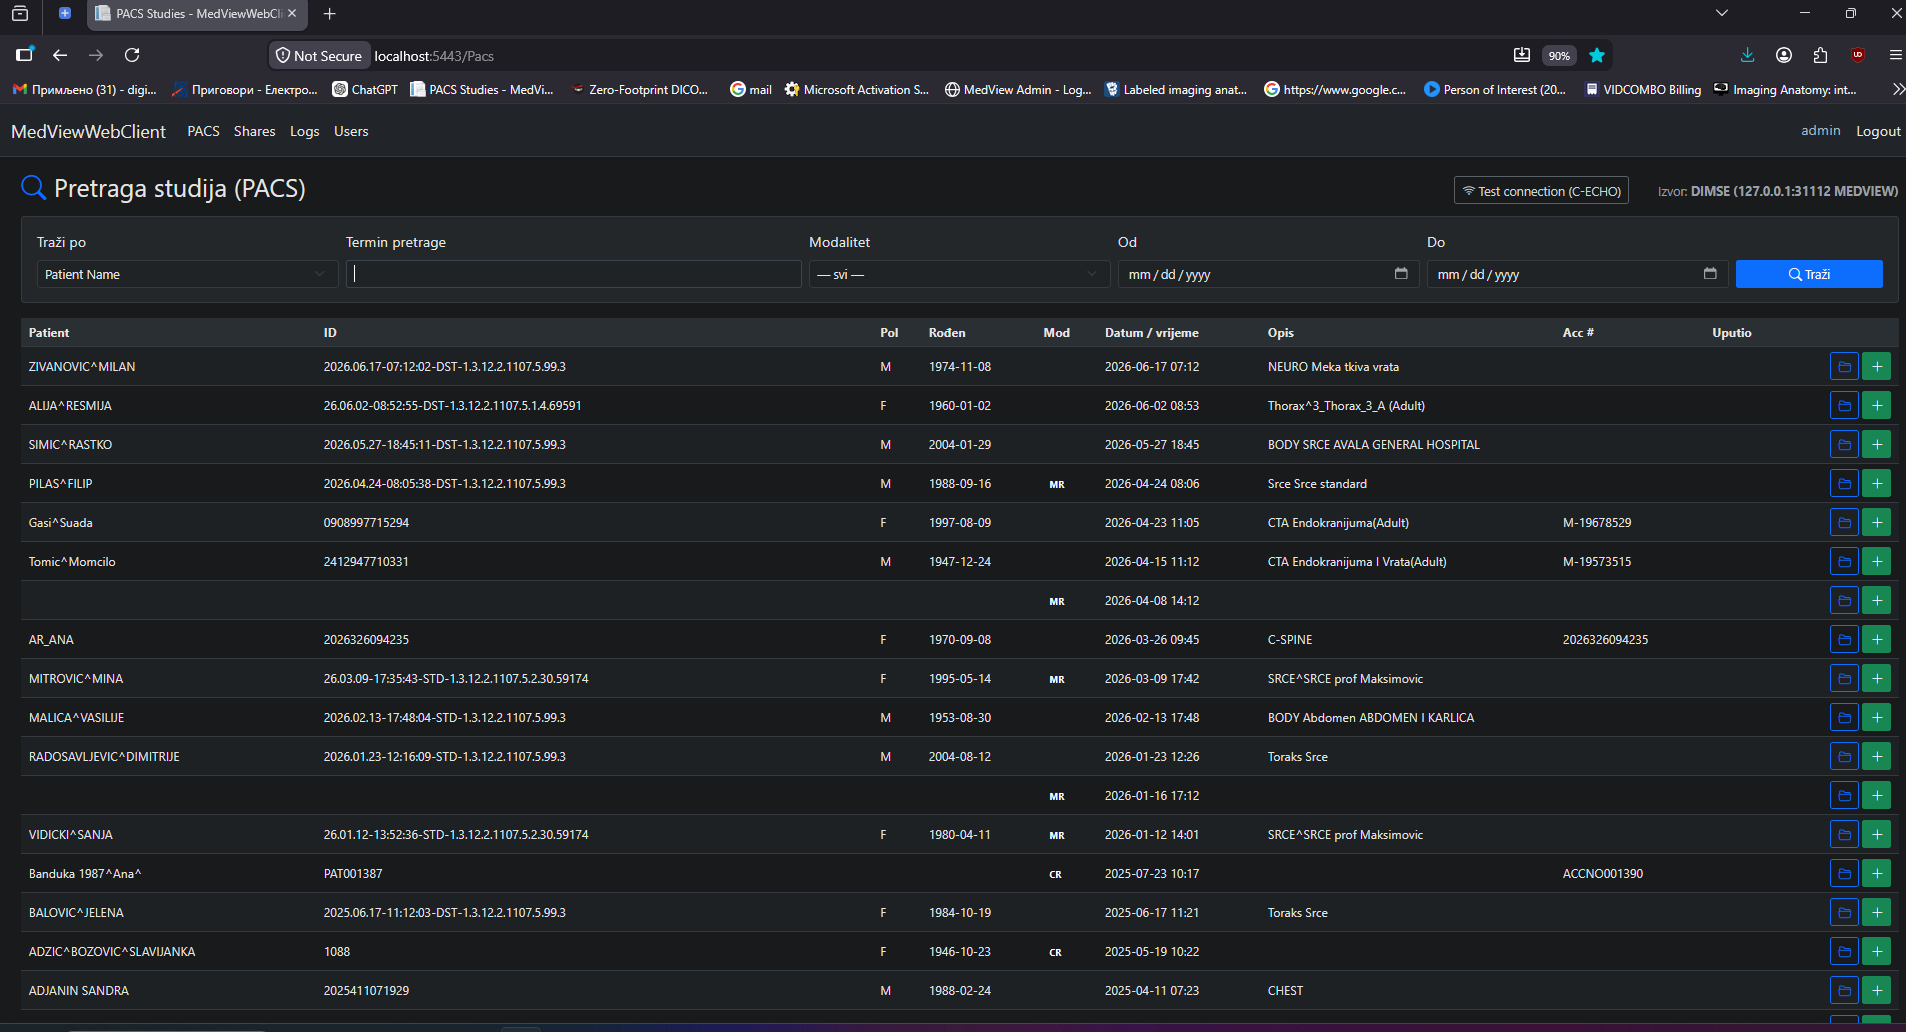
Task: Click green plus for unnamed 2026-01-16 17:12 study
Action: pyautogui.click(x=1877, y=796)
